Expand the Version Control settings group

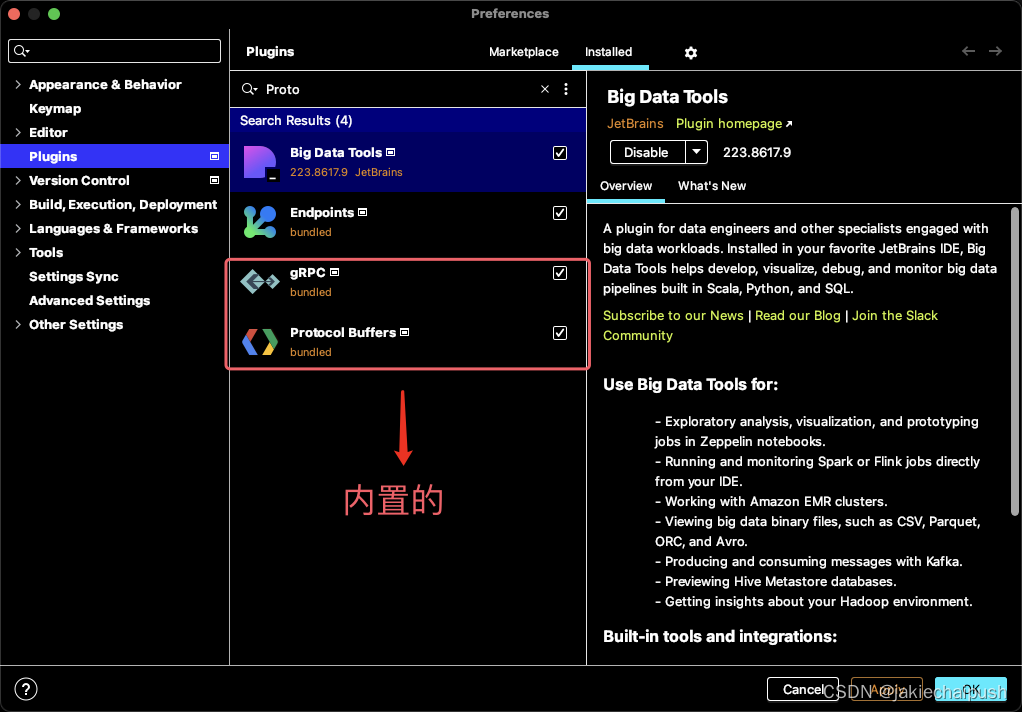(18, 181)
